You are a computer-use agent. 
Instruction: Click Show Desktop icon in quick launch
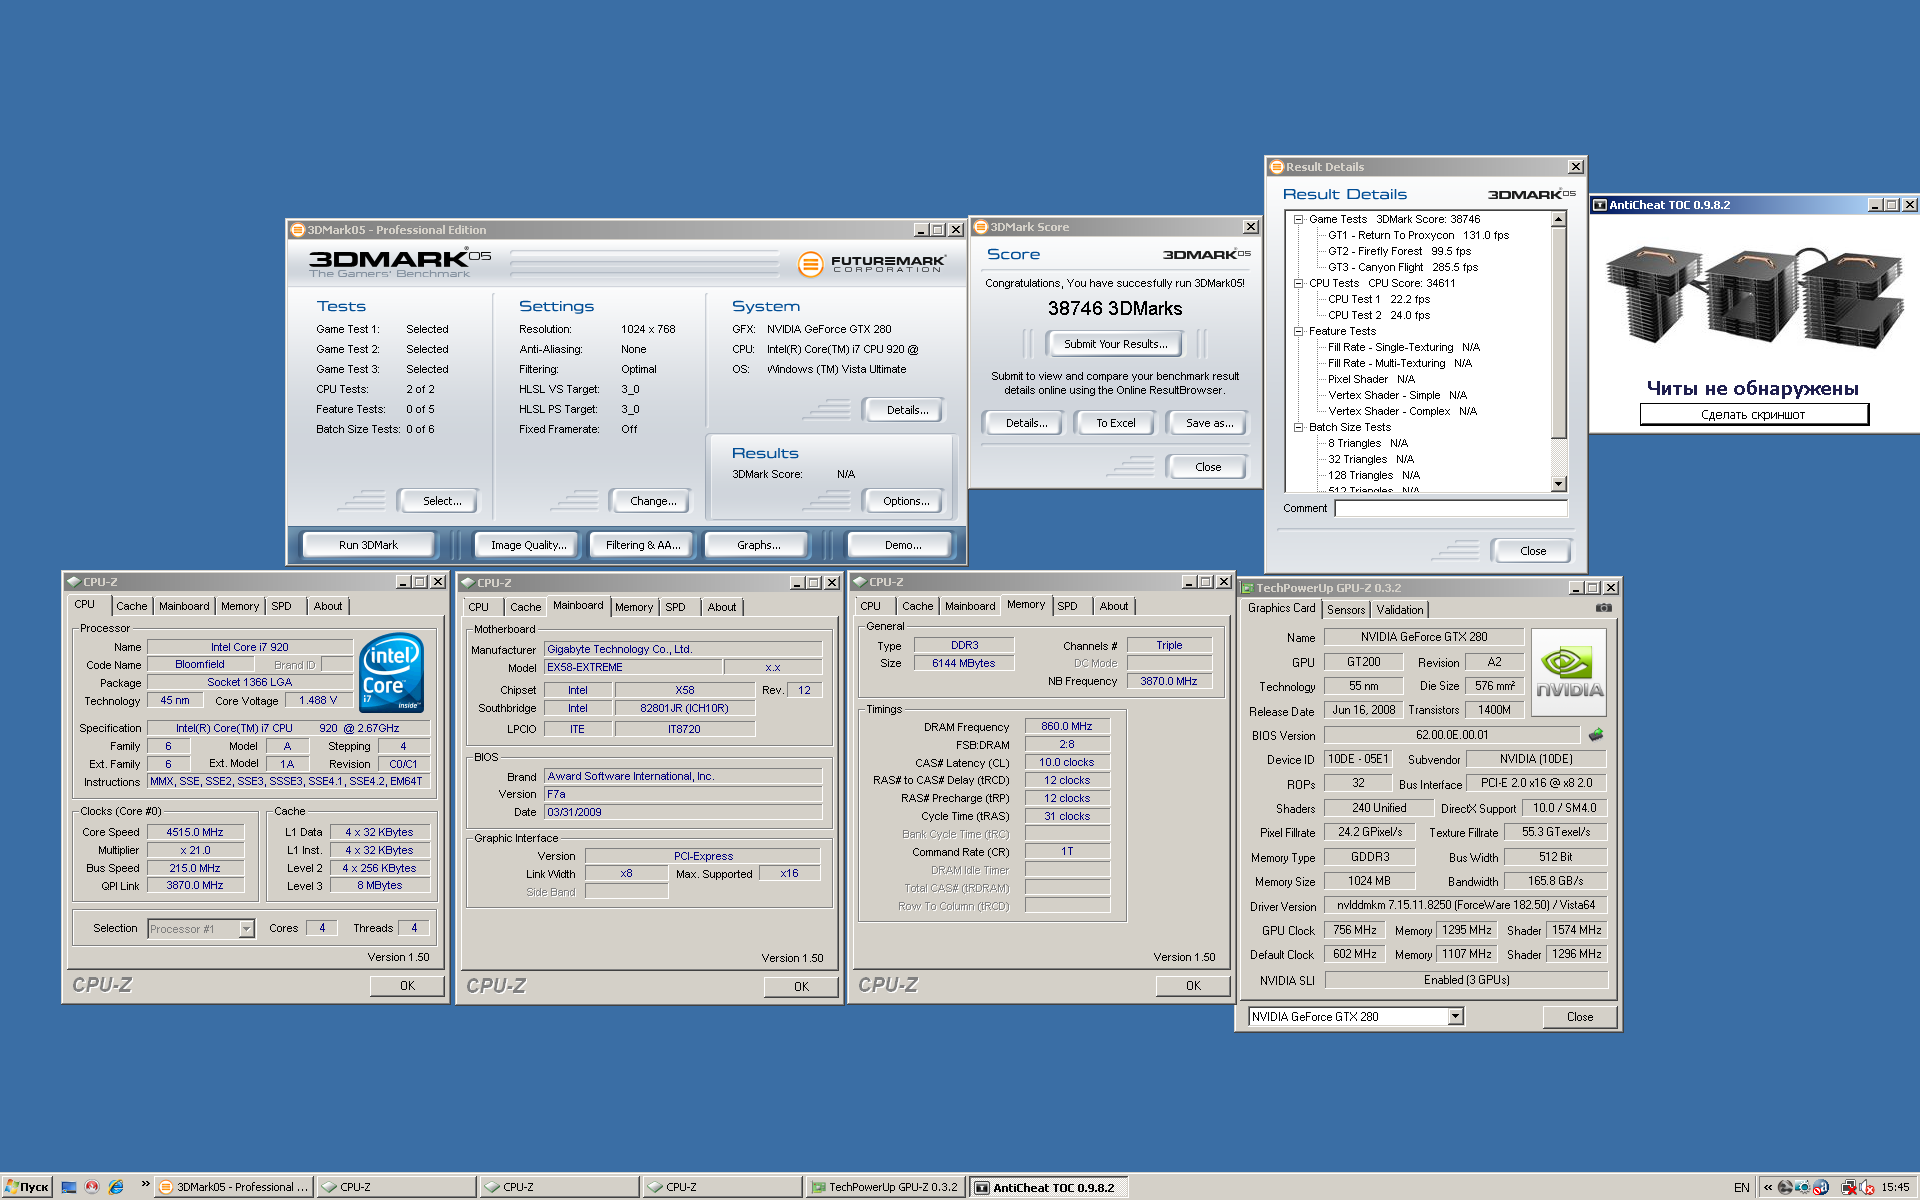69,1187
